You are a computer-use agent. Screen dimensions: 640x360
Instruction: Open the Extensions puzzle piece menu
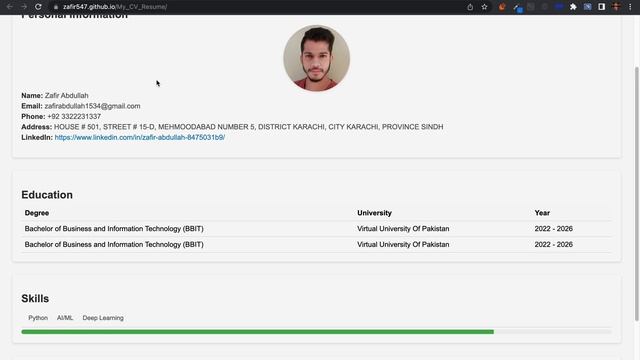coord(573,7)
